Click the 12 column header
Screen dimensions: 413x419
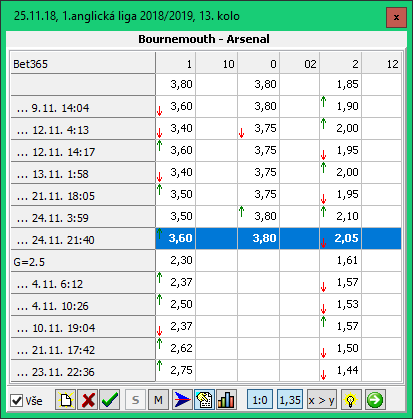point(382,63)
